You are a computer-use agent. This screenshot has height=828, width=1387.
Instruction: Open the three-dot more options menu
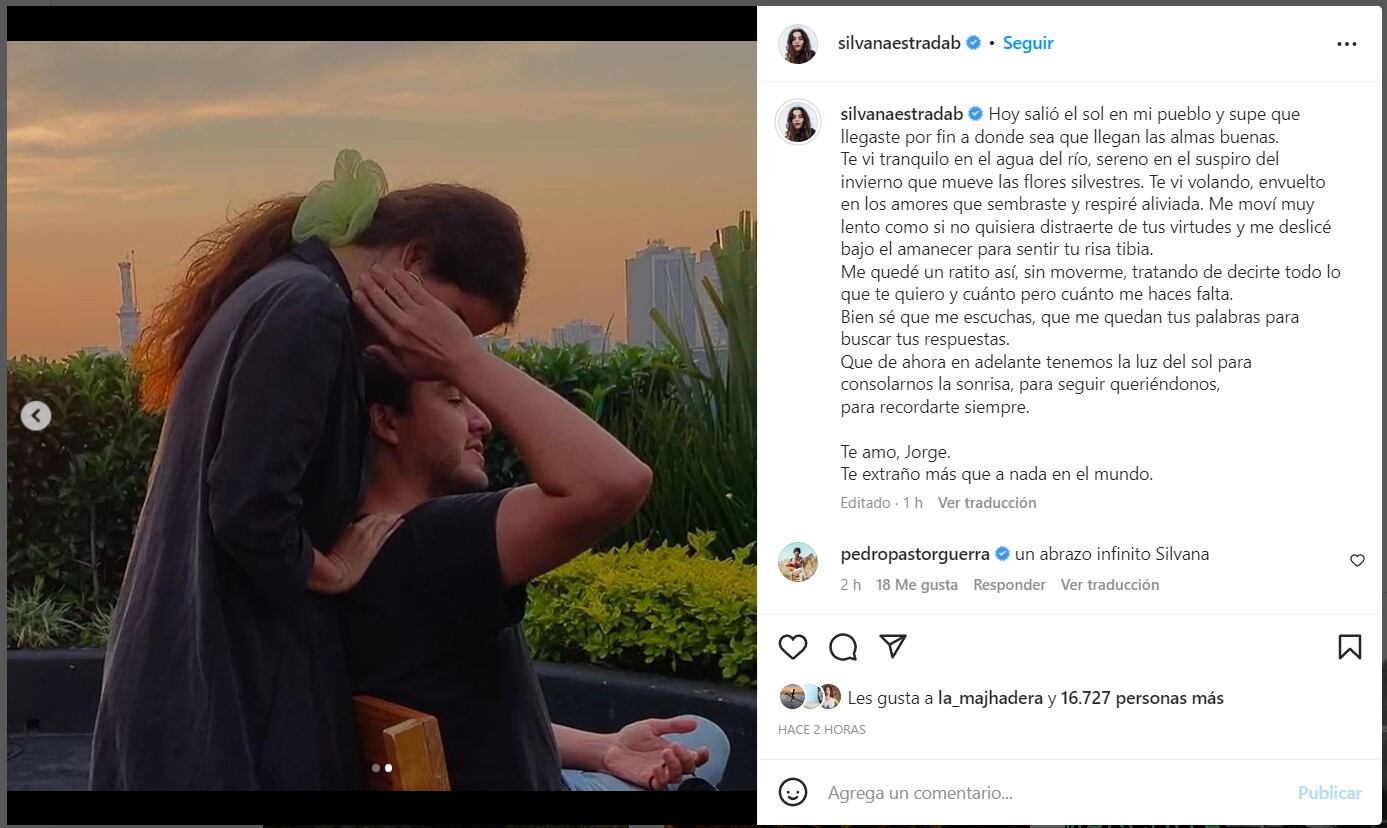[1347, 44]
